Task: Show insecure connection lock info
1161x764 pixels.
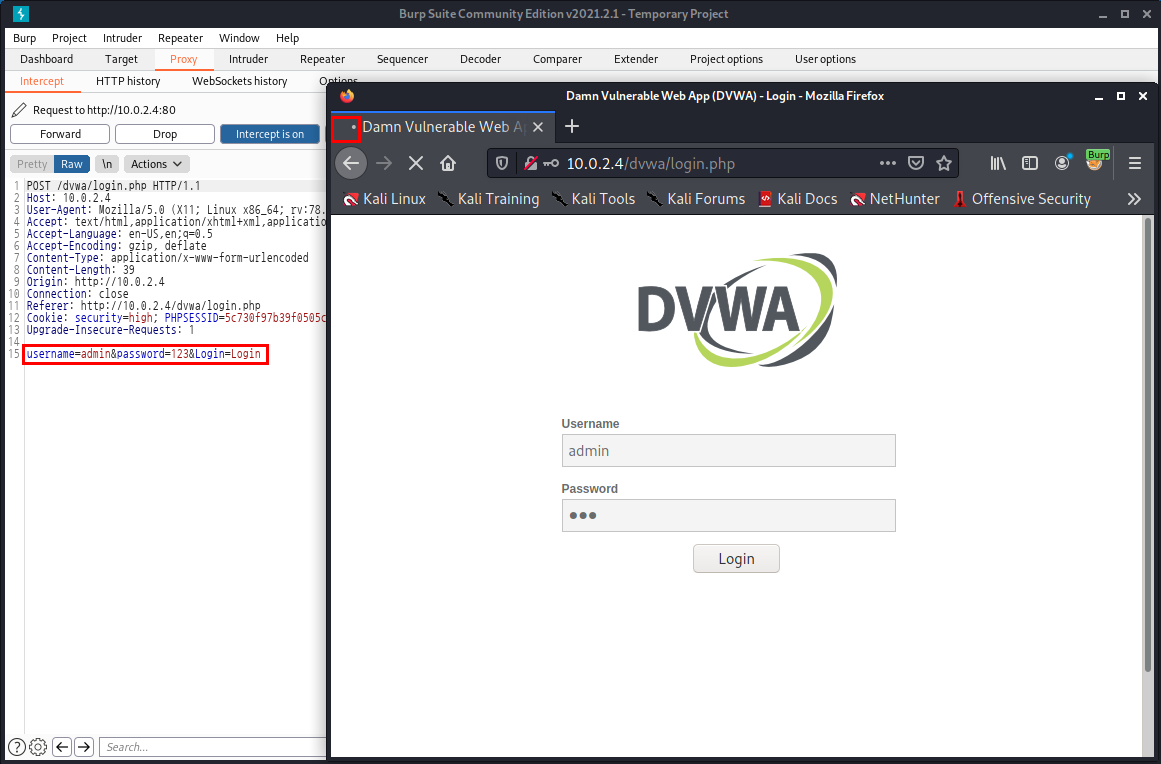Action: [x=530, y=164]
